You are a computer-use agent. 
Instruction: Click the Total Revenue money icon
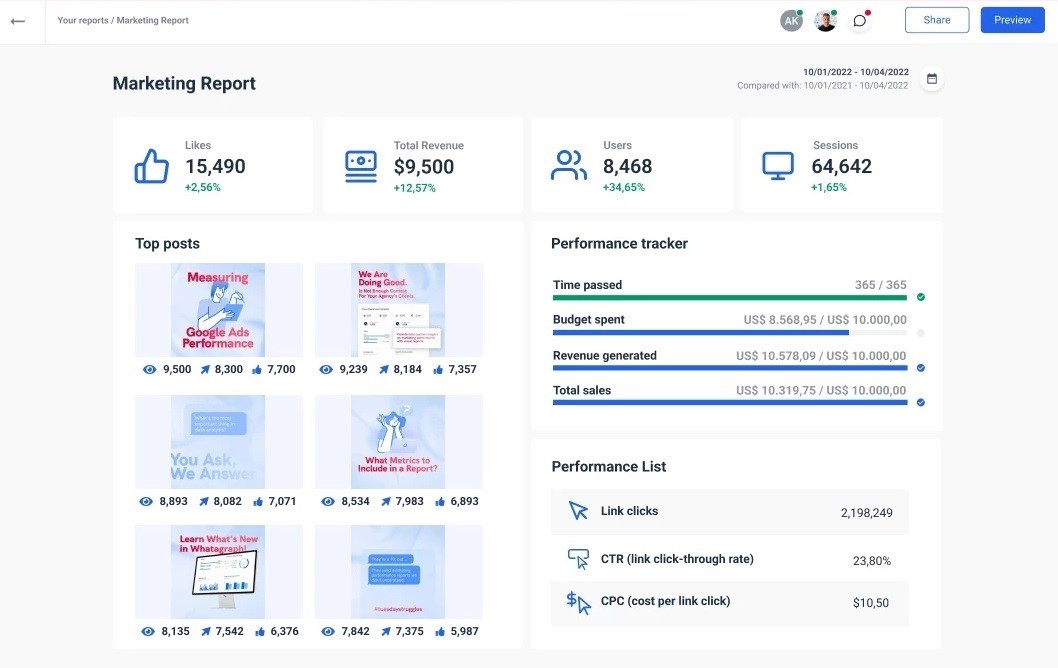(x=361, y=166)
